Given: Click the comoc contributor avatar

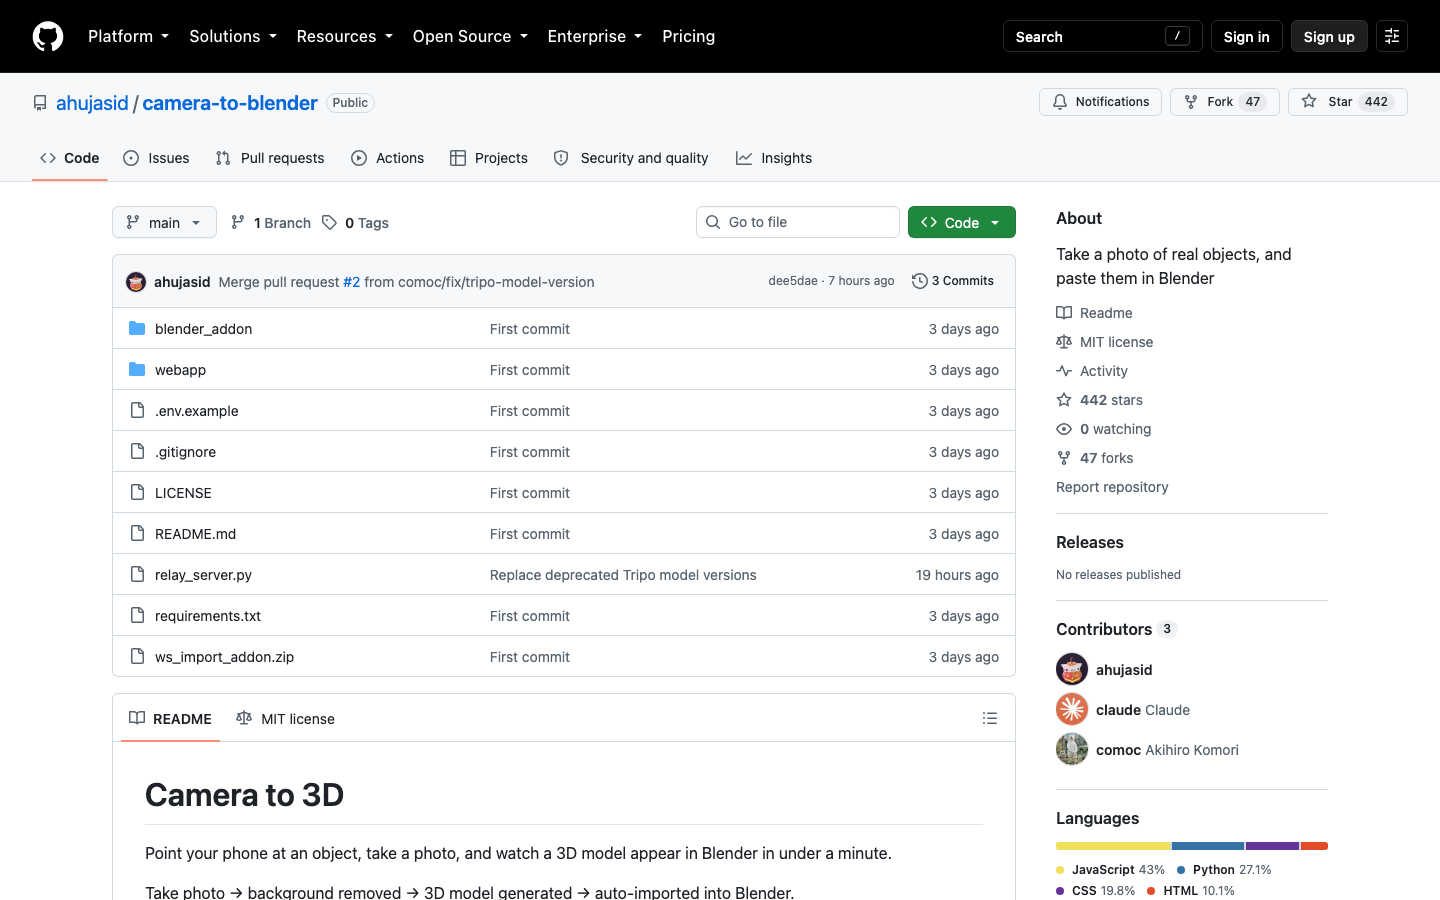Looking at the screenshot, I should click(x=1072, y=749).
